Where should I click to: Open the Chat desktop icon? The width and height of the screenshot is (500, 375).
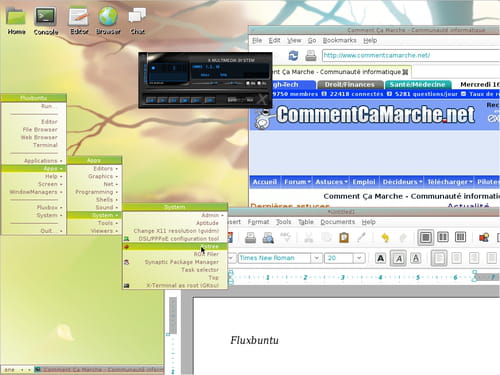[137, 21]
